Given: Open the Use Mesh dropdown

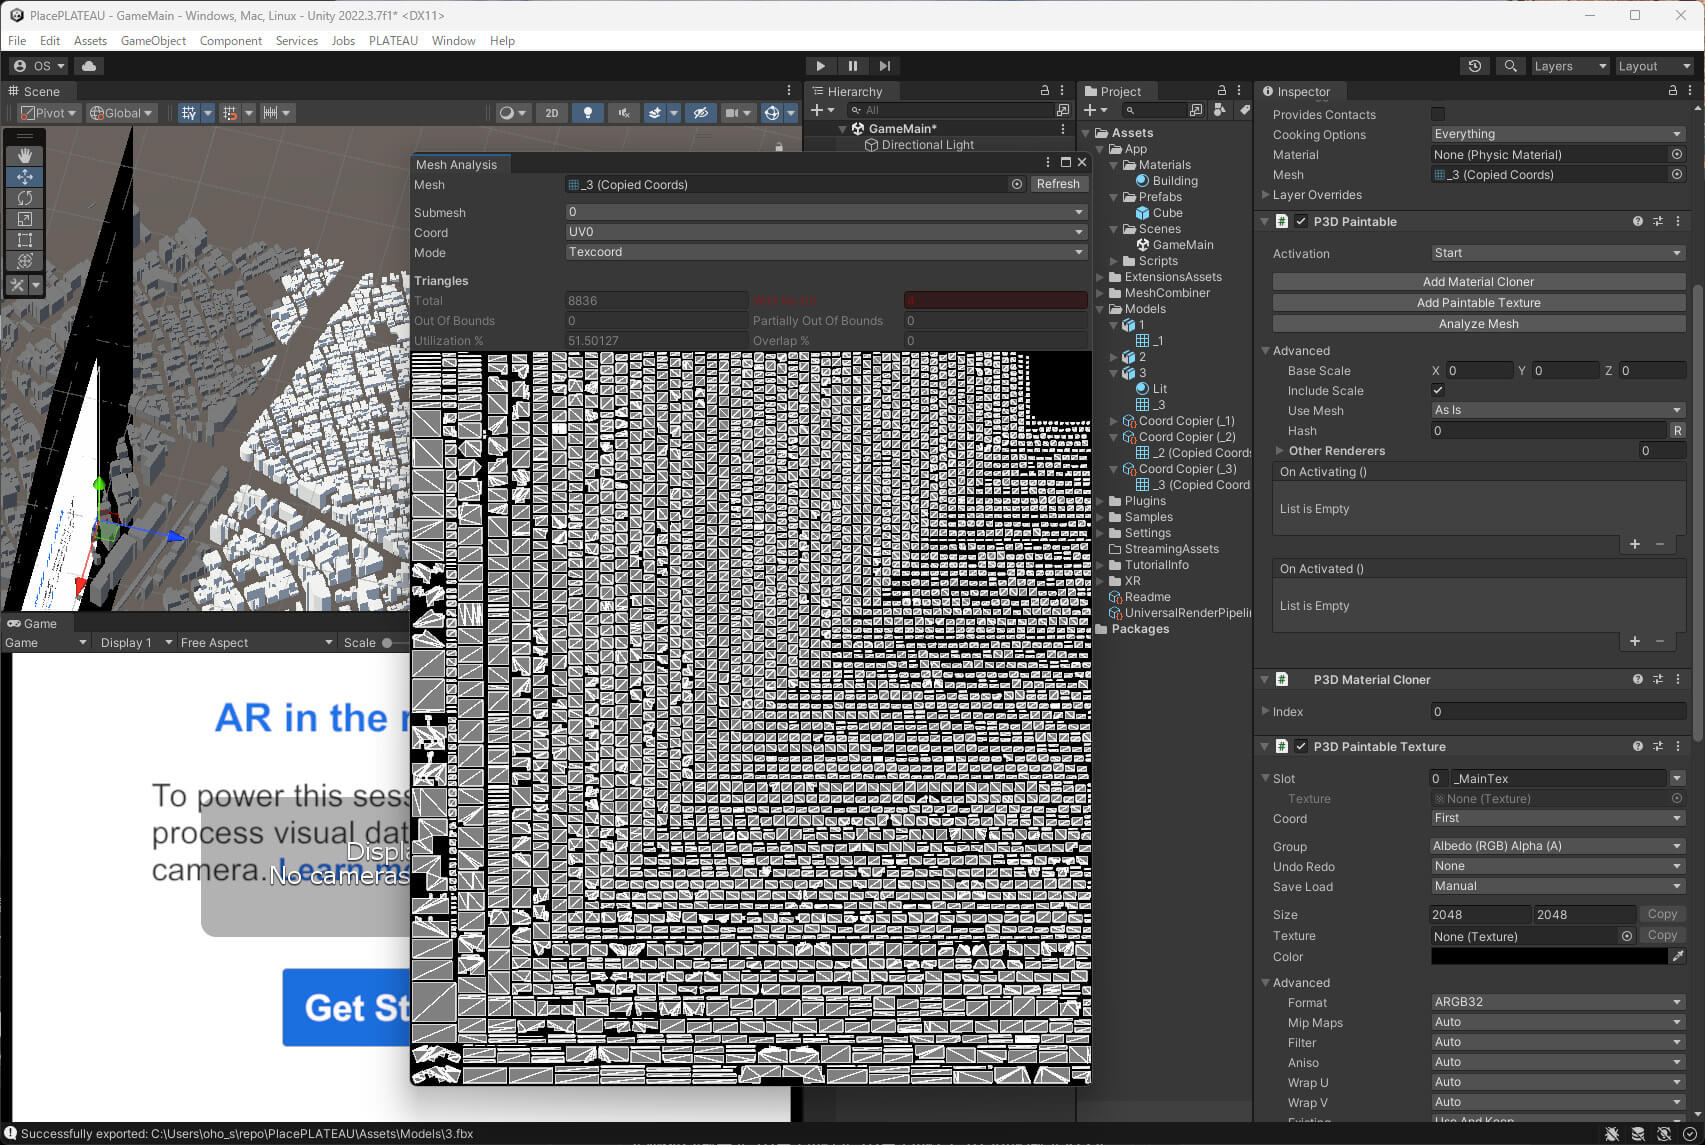Looking at the screenshot, I should 1558,410.
